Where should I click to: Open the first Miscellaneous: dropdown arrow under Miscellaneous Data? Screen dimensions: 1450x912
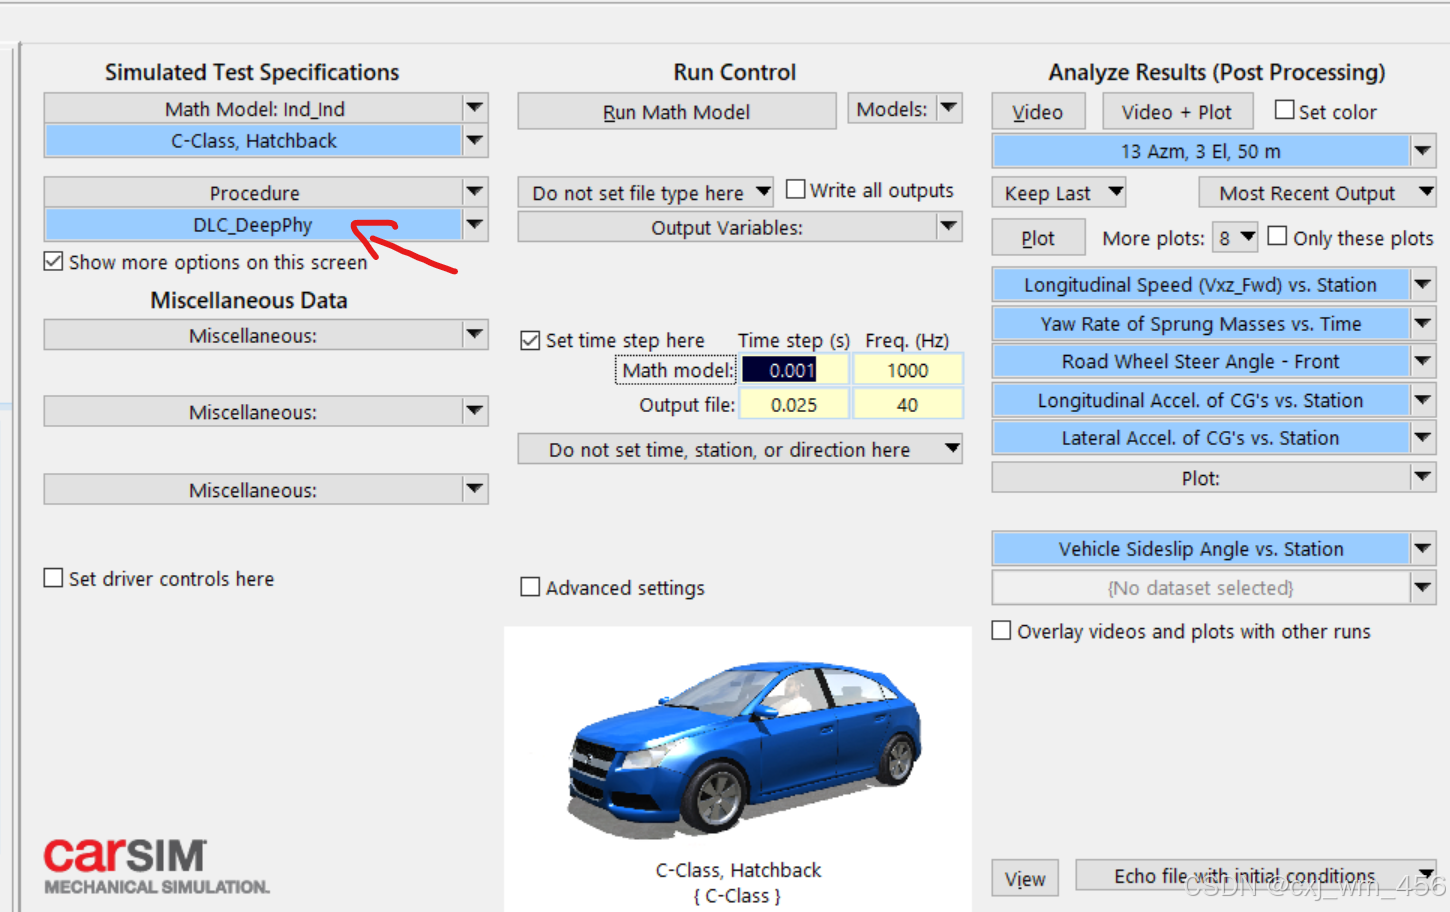(475, 335)
